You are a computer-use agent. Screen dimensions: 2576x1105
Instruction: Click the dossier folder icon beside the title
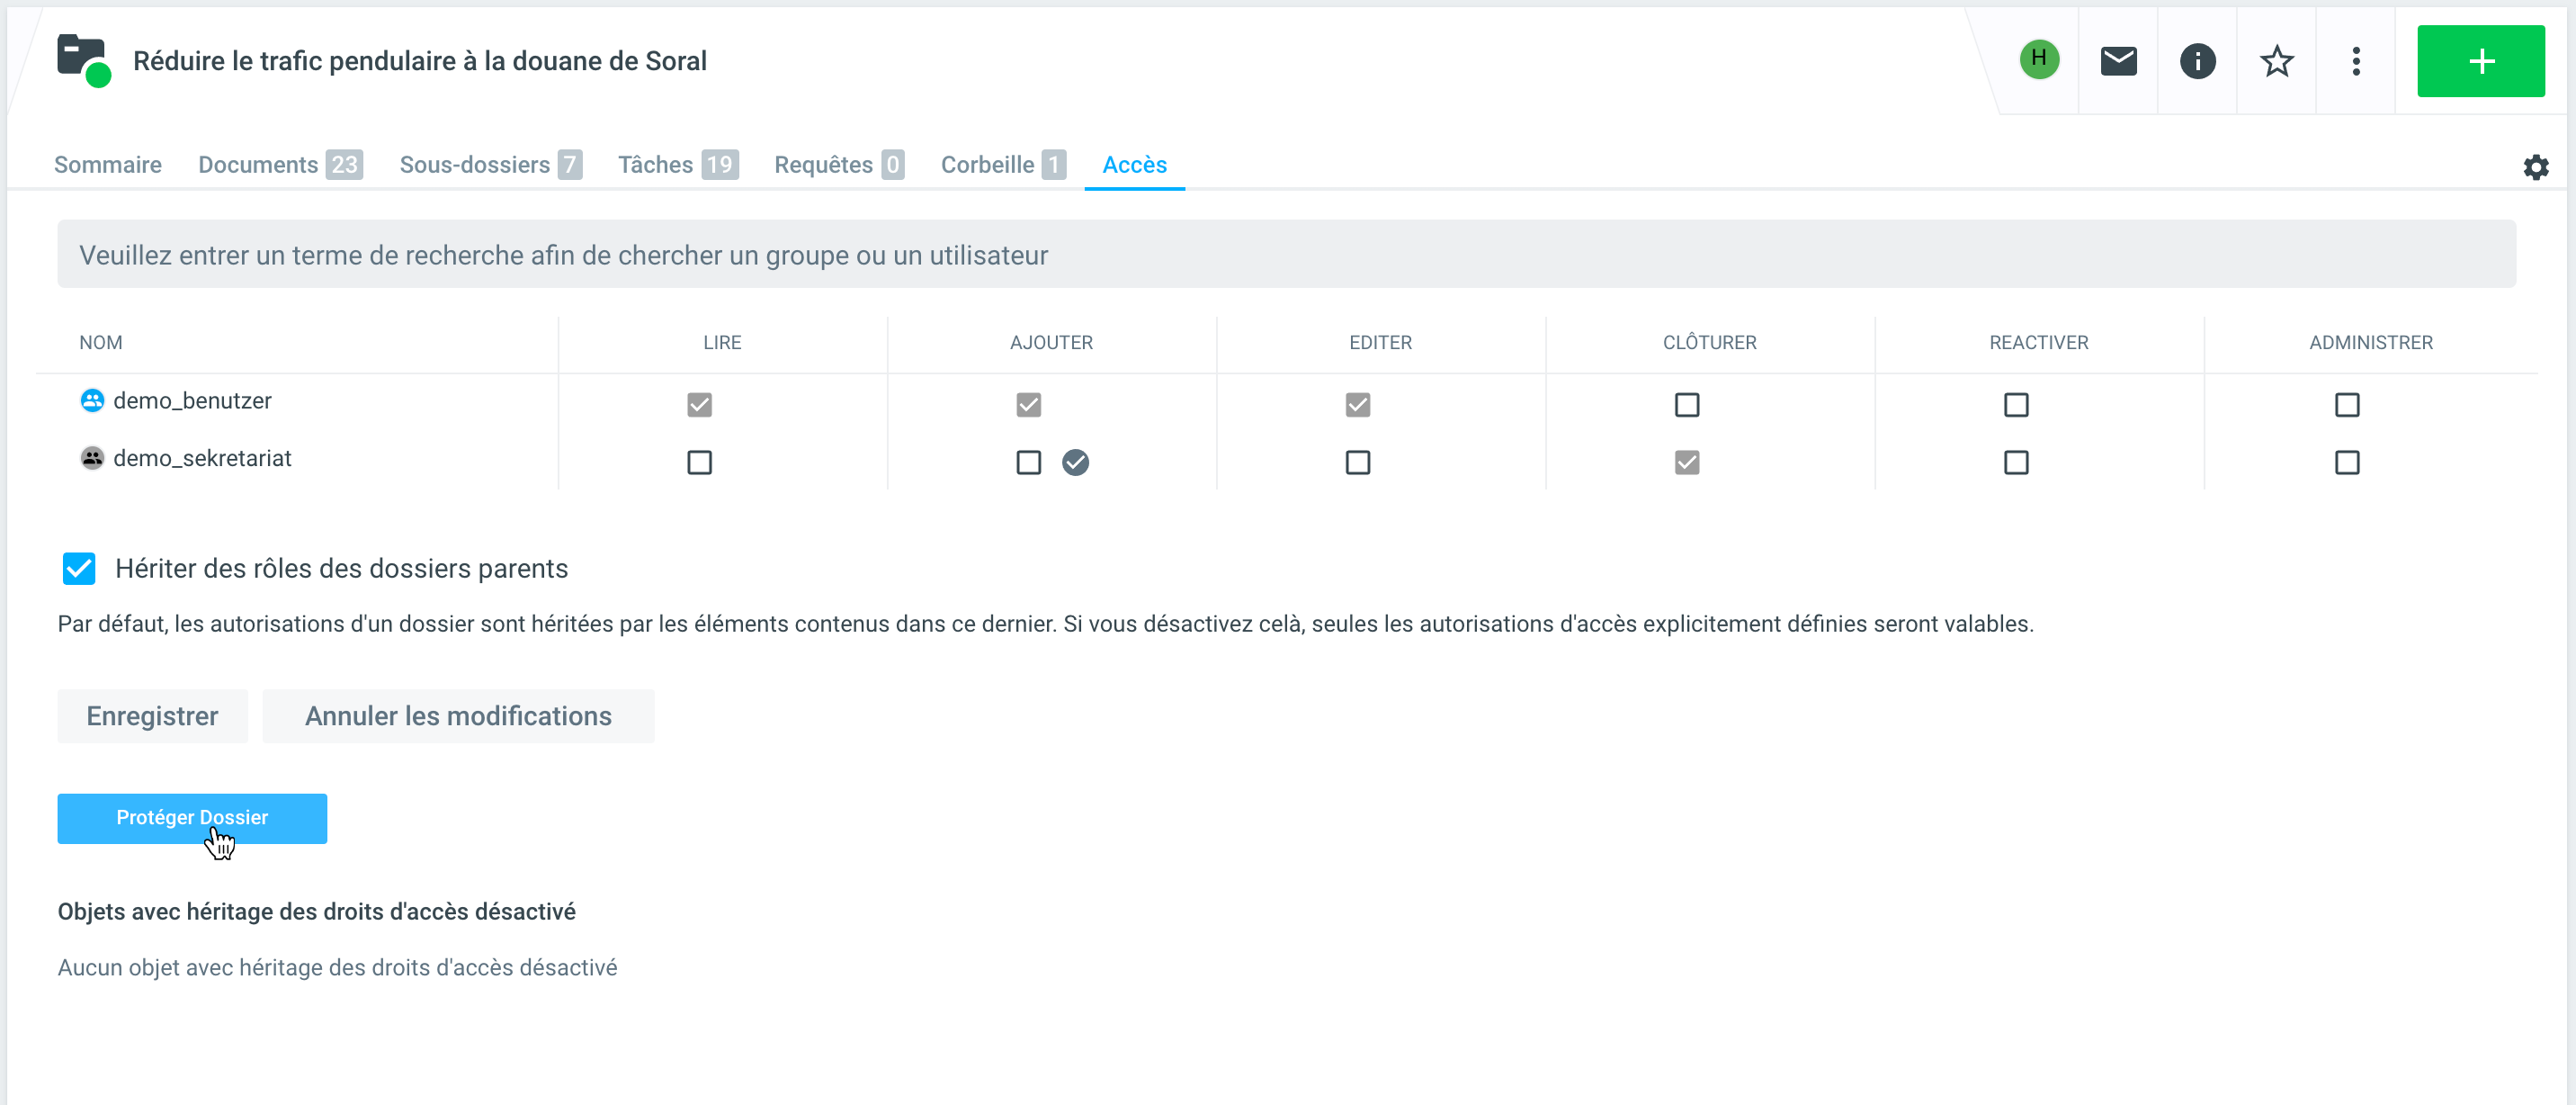82,60
